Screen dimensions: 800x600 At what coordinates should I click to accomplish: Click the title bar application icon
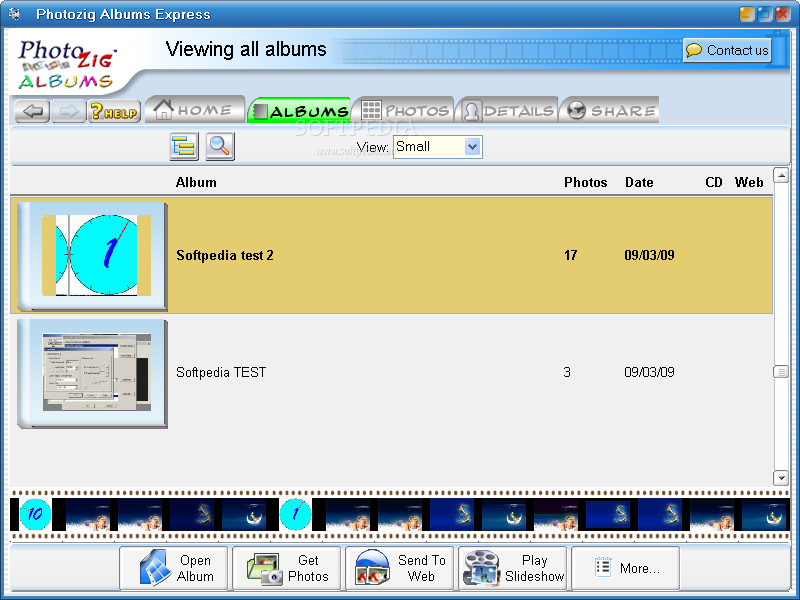(14, 14)
